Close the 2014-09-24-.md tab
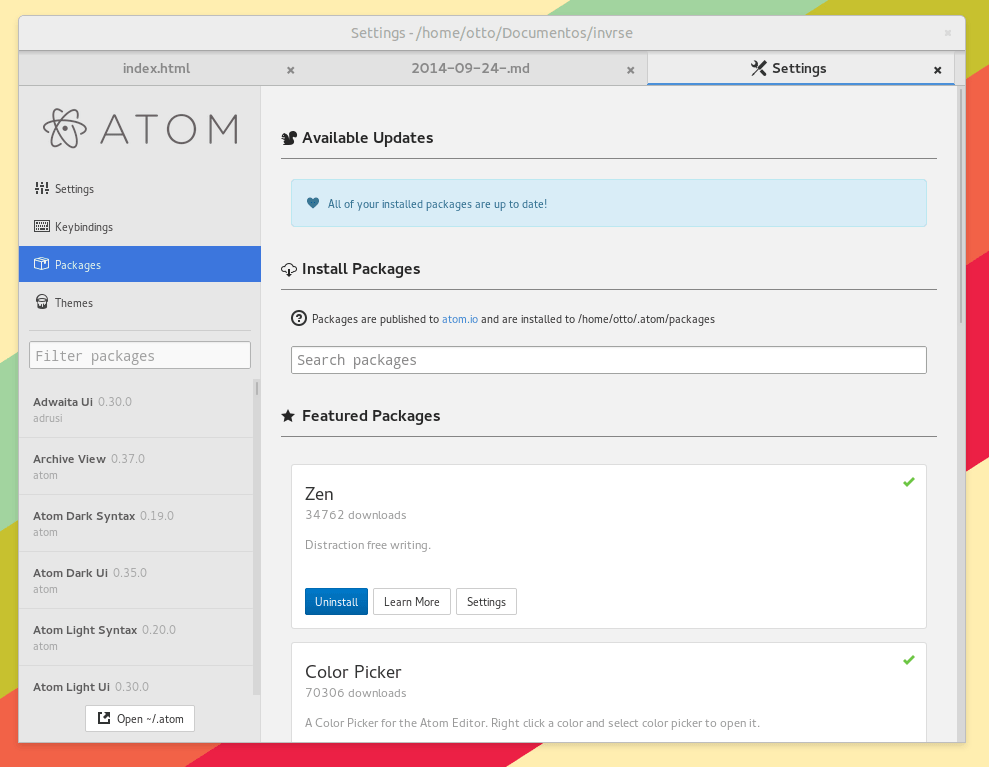The width and height of the screenshot is (989, 767). pyautogui.click(x=631, y=70)
